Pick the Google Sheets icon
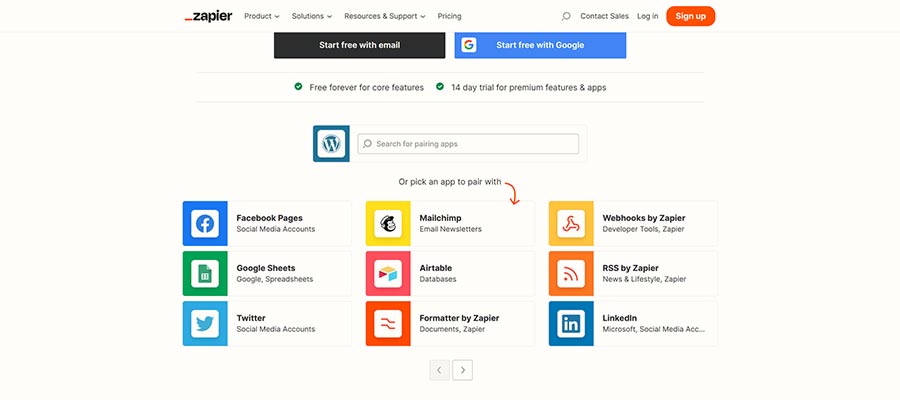Screen dimensions: 900x400 point(205,273)
